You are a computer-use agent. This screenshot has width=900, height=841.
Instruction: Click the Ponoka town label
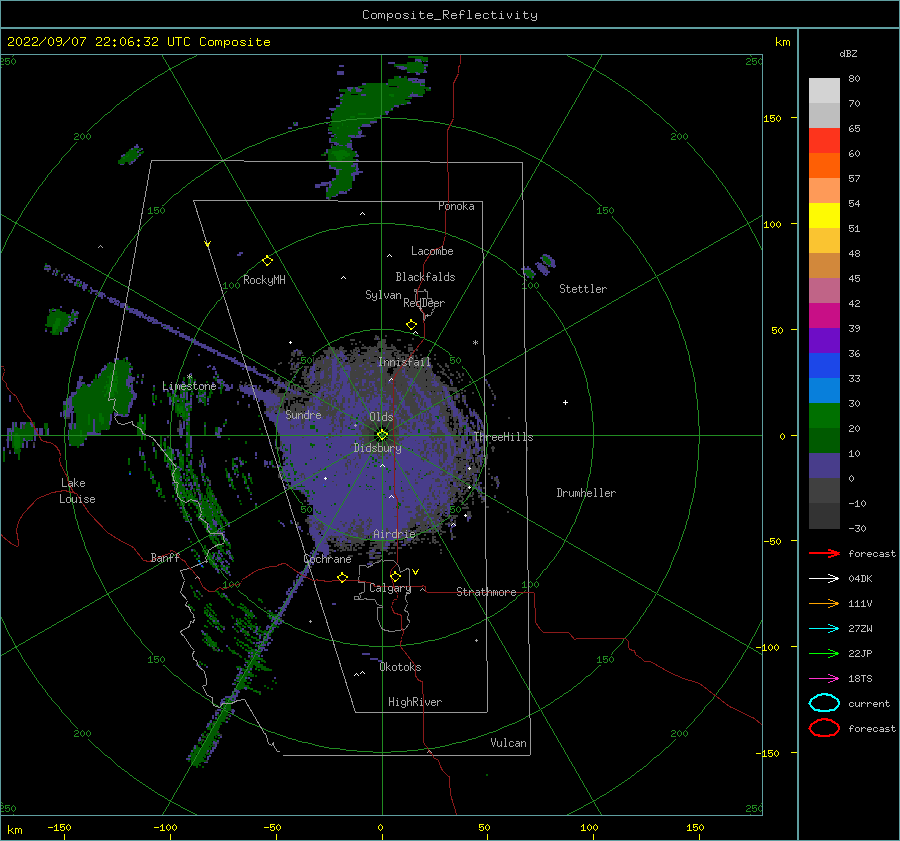[456, 206]
